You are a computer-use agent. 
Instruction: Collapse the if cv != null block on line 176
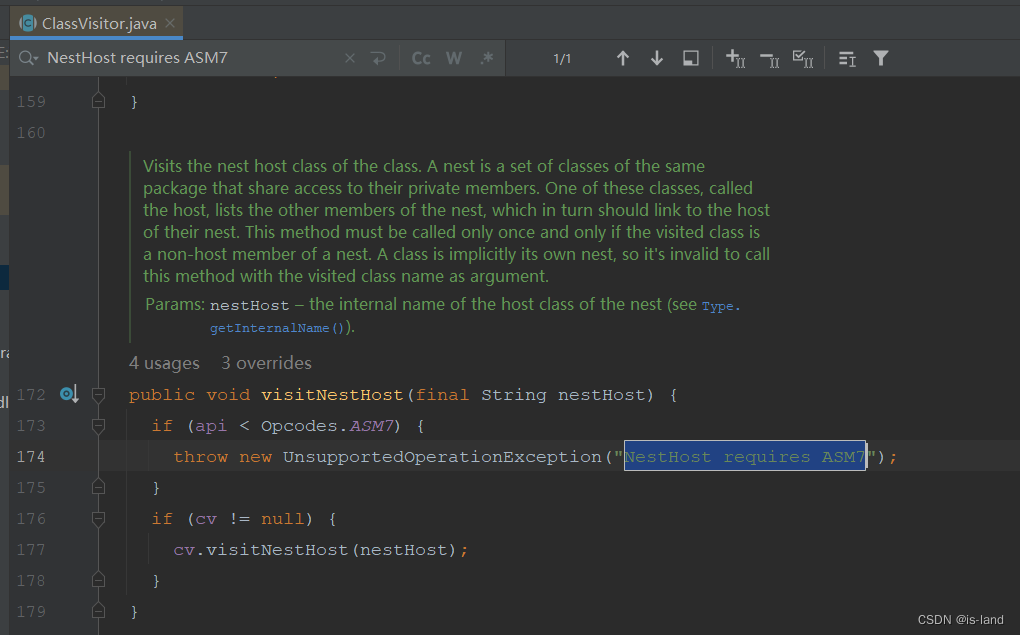click(98, 519)
